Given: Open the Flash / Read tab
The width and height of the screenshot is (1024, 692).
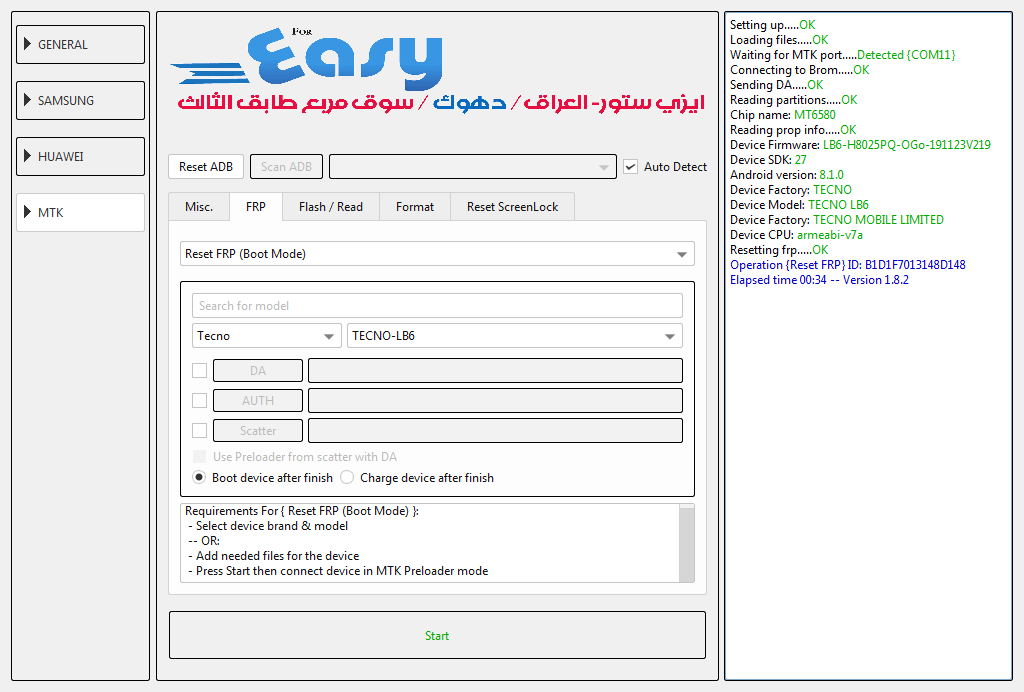Looking at the screenshot, I should pos(330,207).
